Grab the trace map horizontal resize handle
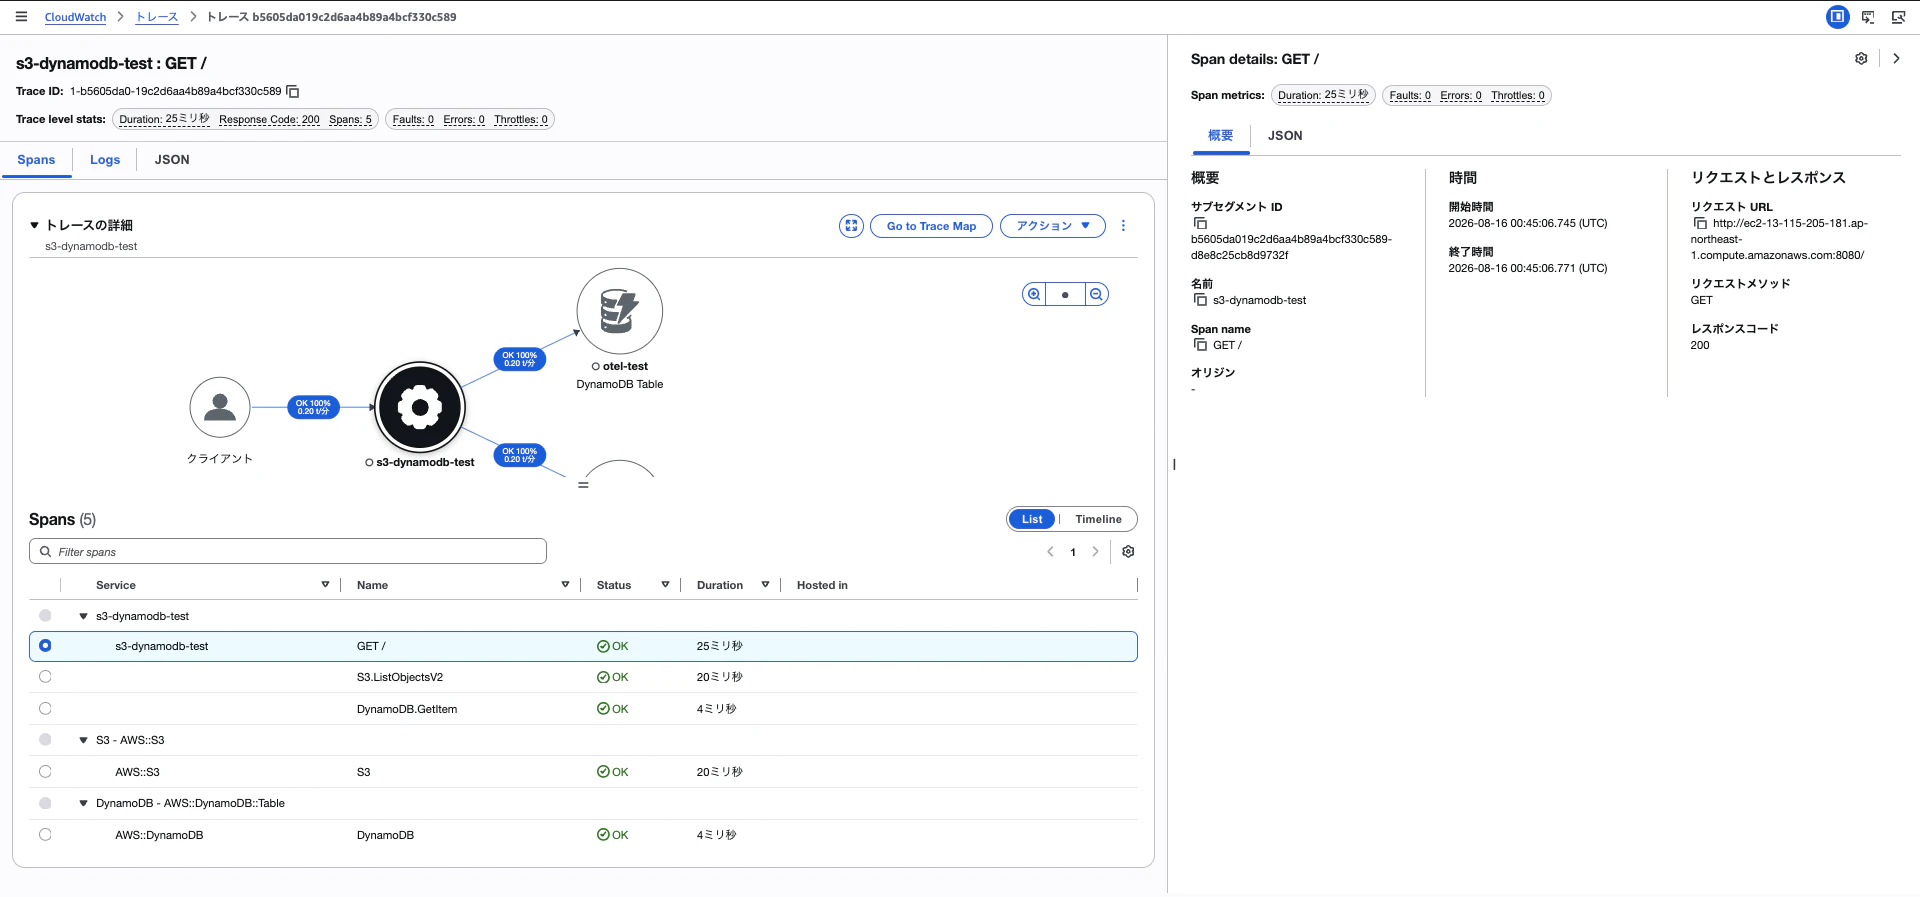Image resolution: width=1920 pixels, height=897 pixels. 583,485
